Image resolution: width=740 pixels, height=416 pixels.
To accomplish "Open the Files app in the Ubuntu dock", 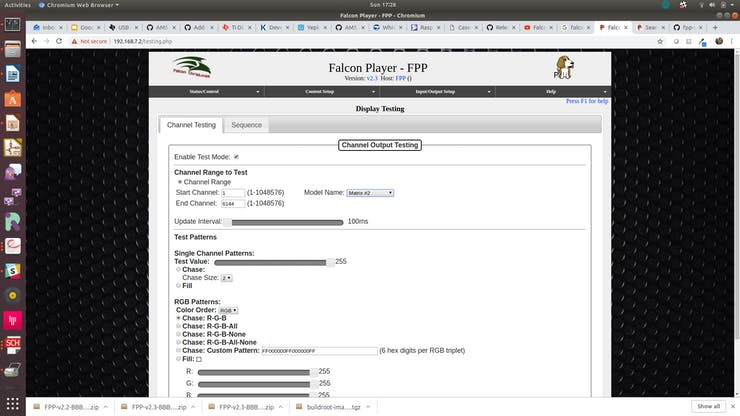I will click(x=13, y=48).
